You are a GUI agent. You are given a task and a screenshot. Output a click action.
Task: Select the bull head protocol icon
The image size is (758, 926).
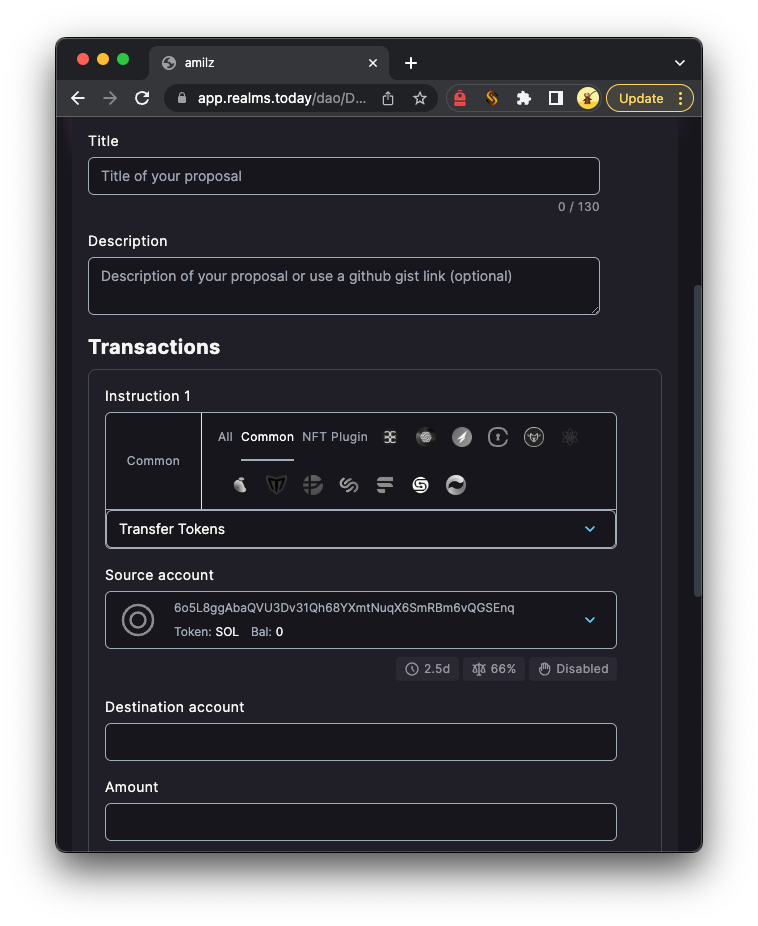[x=534, y=437]
